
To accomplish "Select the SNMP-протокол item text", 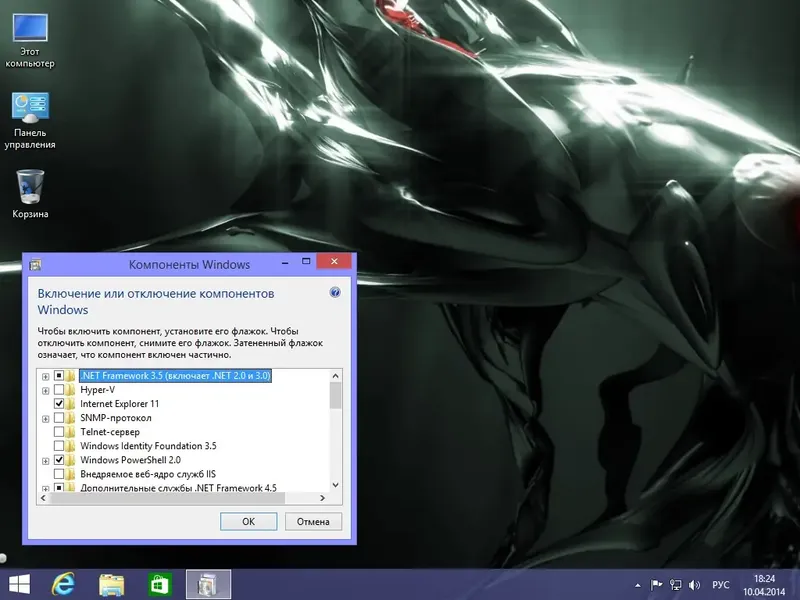I will [x=116, y=418].
